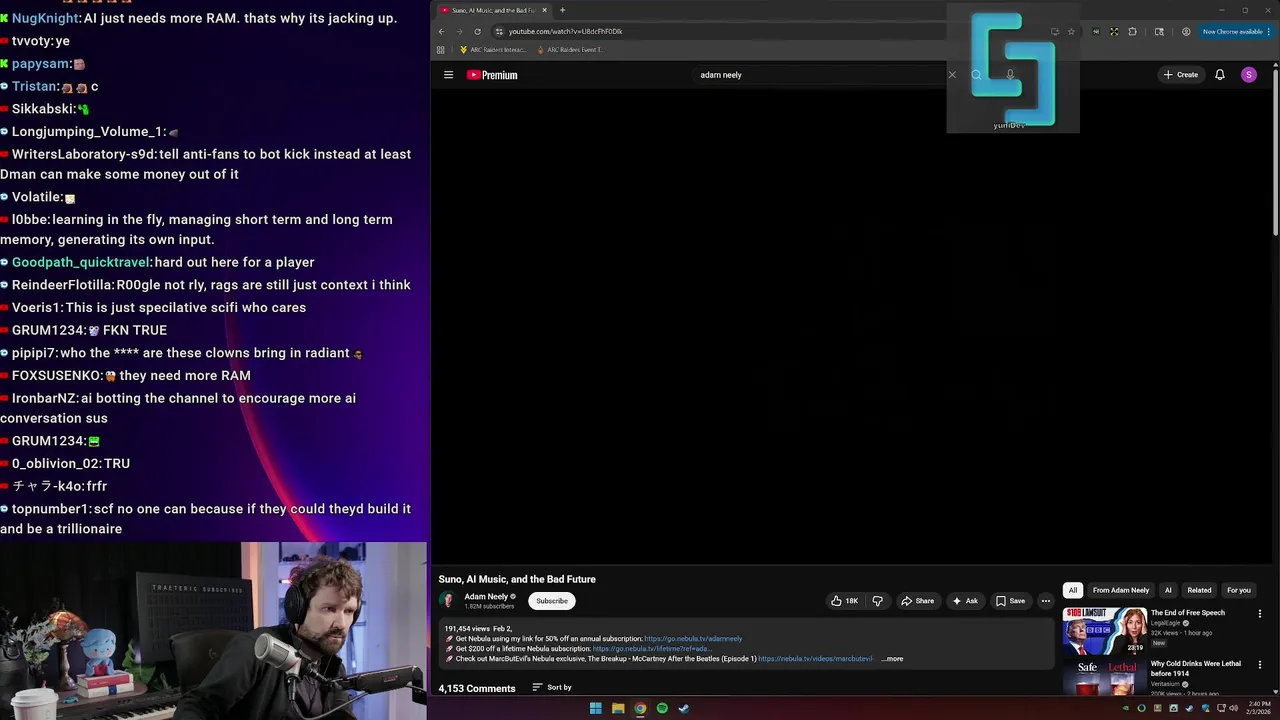Image resolution: width=1280 pixels, height=720 pixels.
Task: Click the LegalEagle channel name
Action: 1166,623
